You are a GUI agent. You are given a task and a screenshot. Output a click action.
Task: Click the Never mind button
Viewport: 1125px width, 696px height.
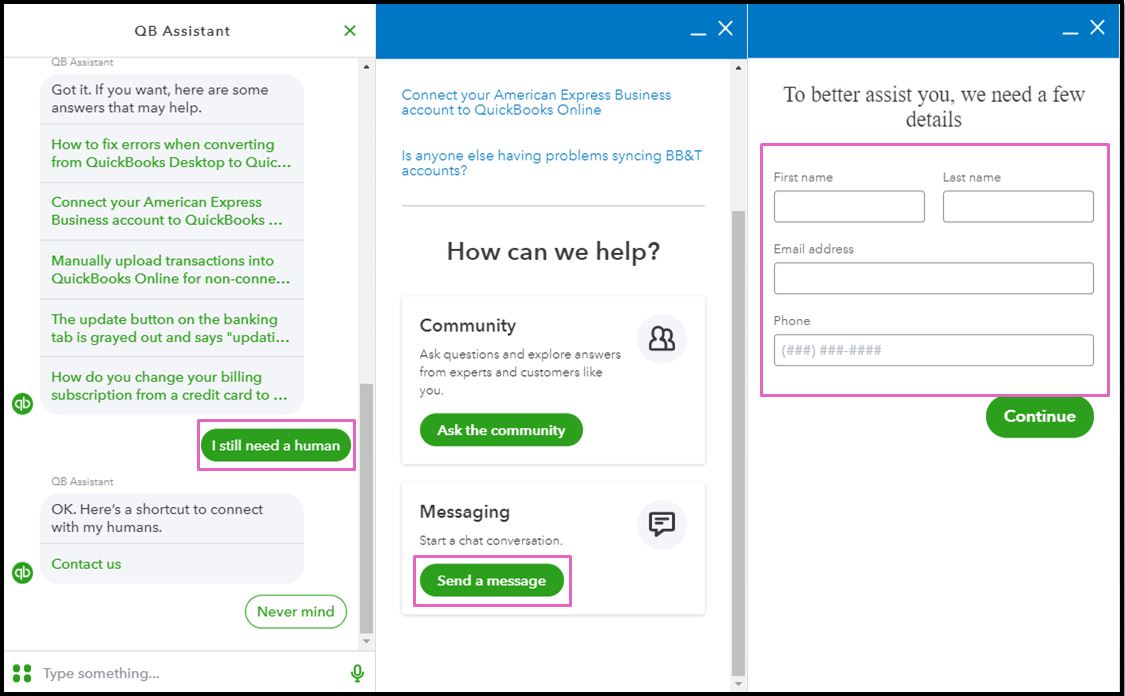pos(296,611)
